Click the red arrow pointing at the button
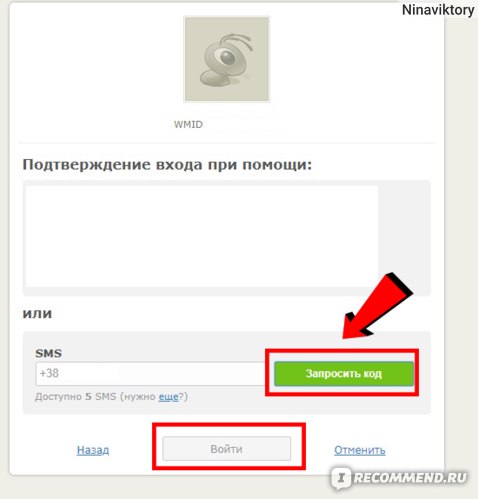Image resolution: width=478 pixels, height=499 pixels. (377, 305)
